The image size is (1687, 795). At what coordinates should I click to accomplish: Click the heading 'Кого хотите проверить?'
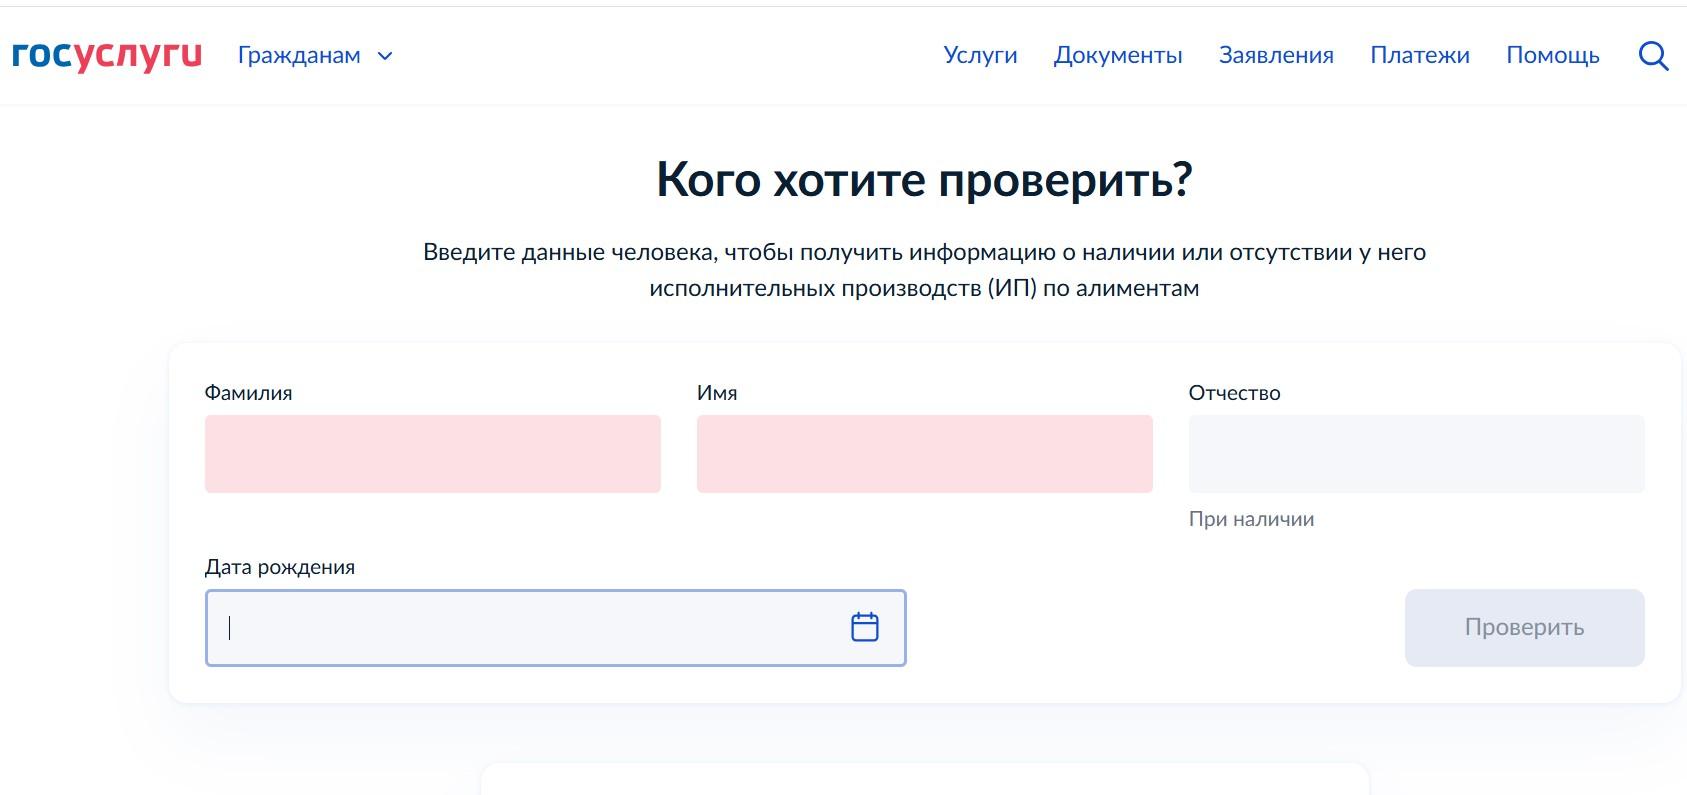click(x=924, y=180)
